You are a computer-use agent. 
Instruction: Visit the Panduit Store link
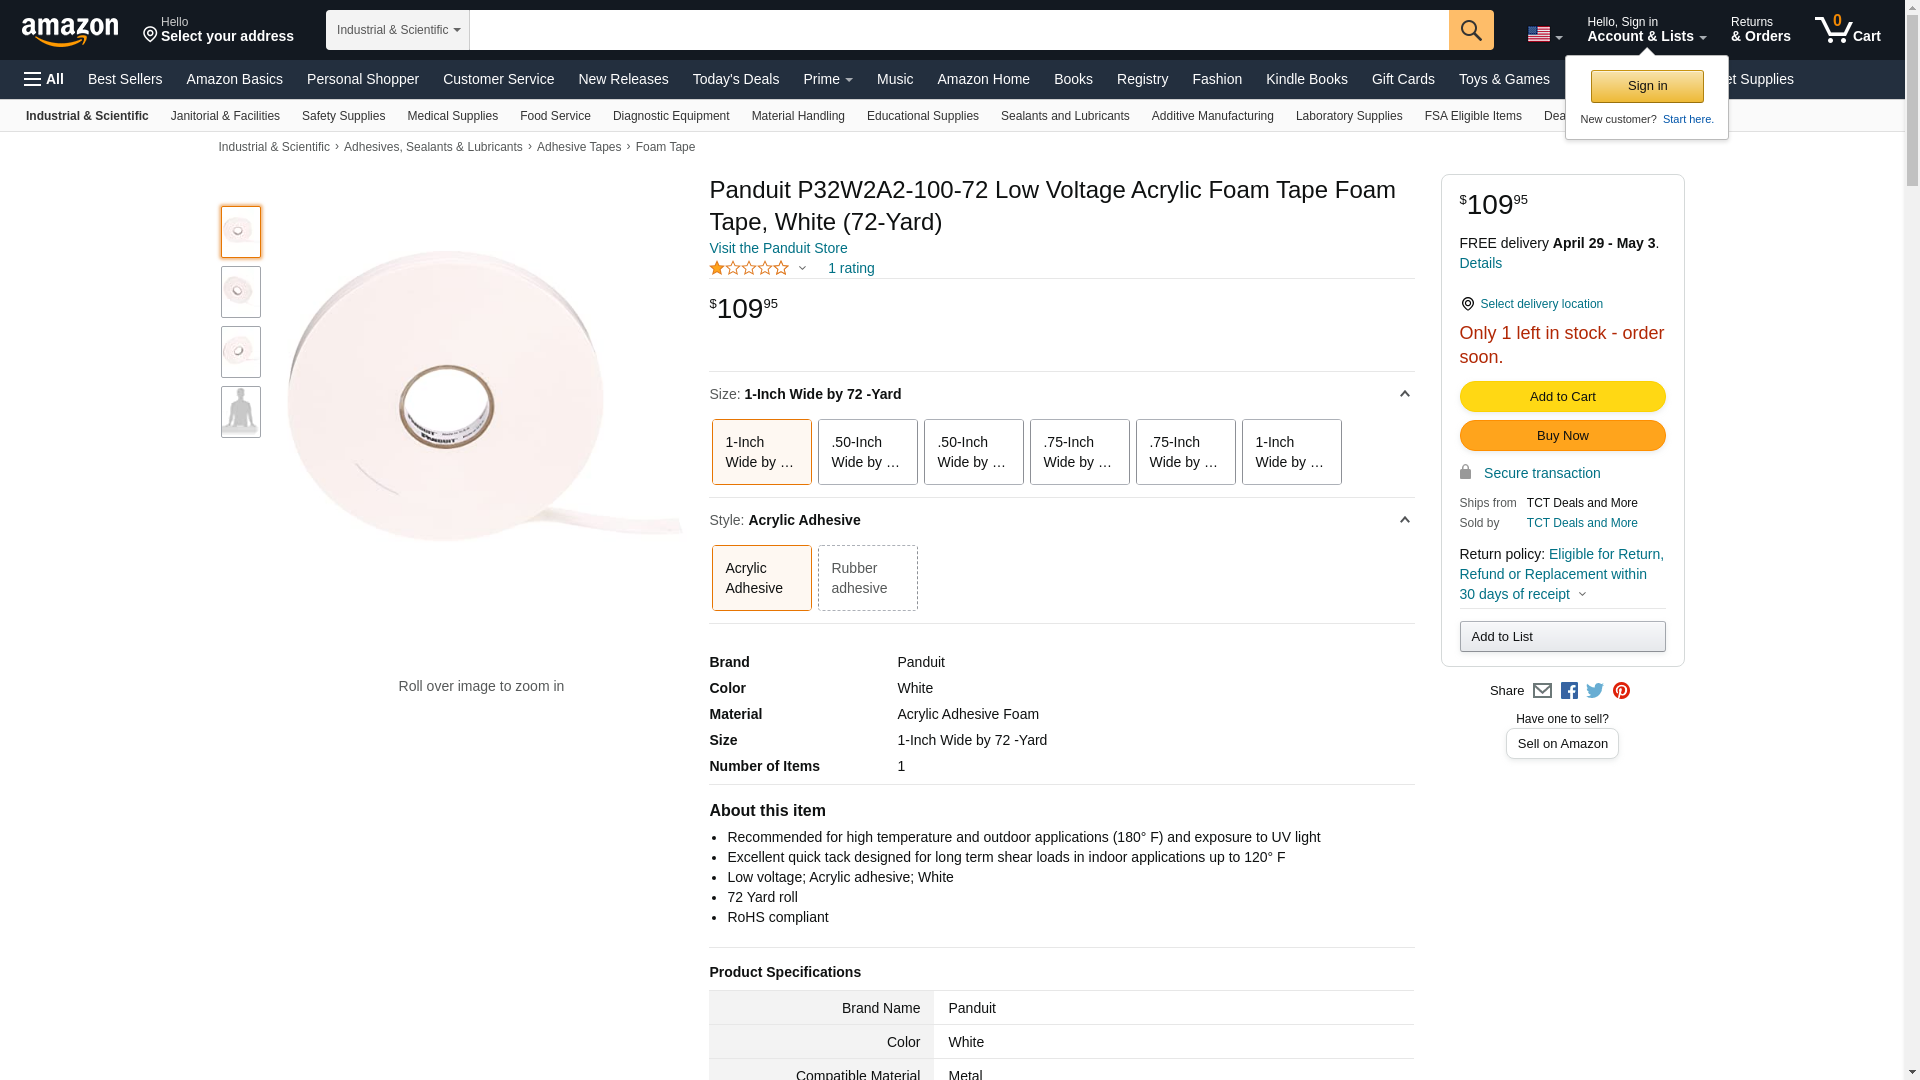point(778,248)
